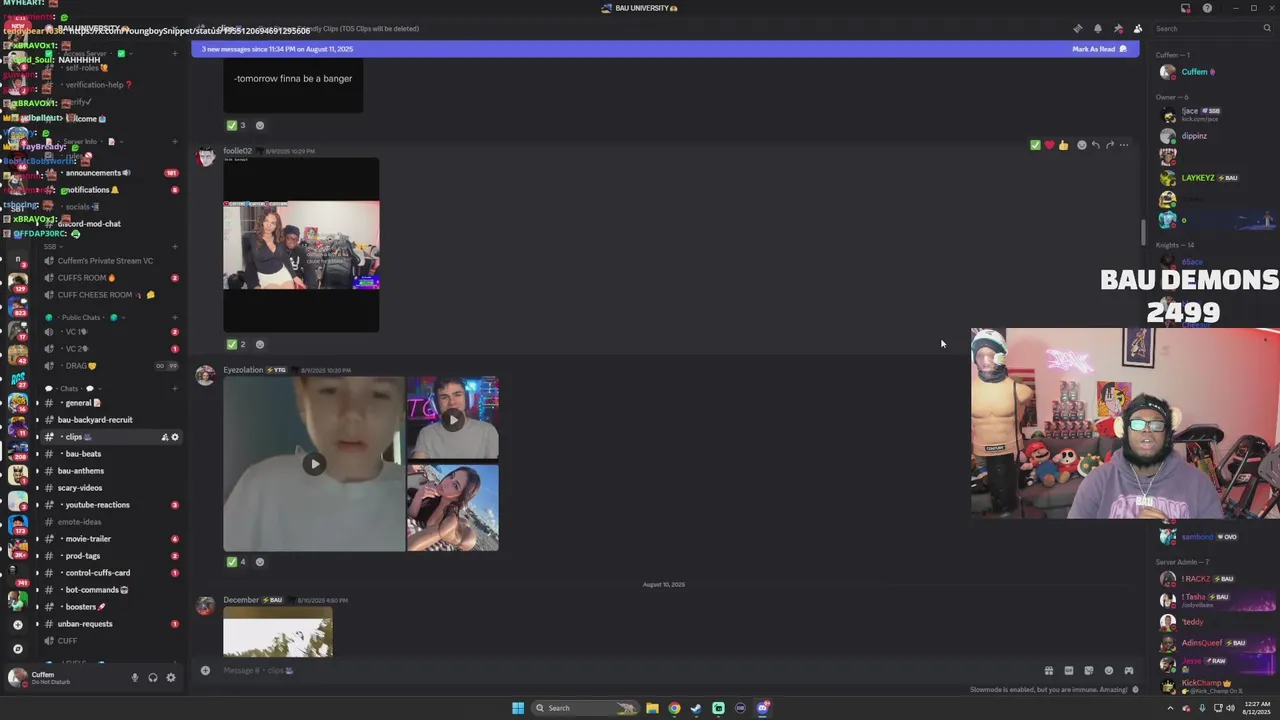Open the Discord inbox icon
This screenshot has width=1280, height=720.
coord(1185,8)
